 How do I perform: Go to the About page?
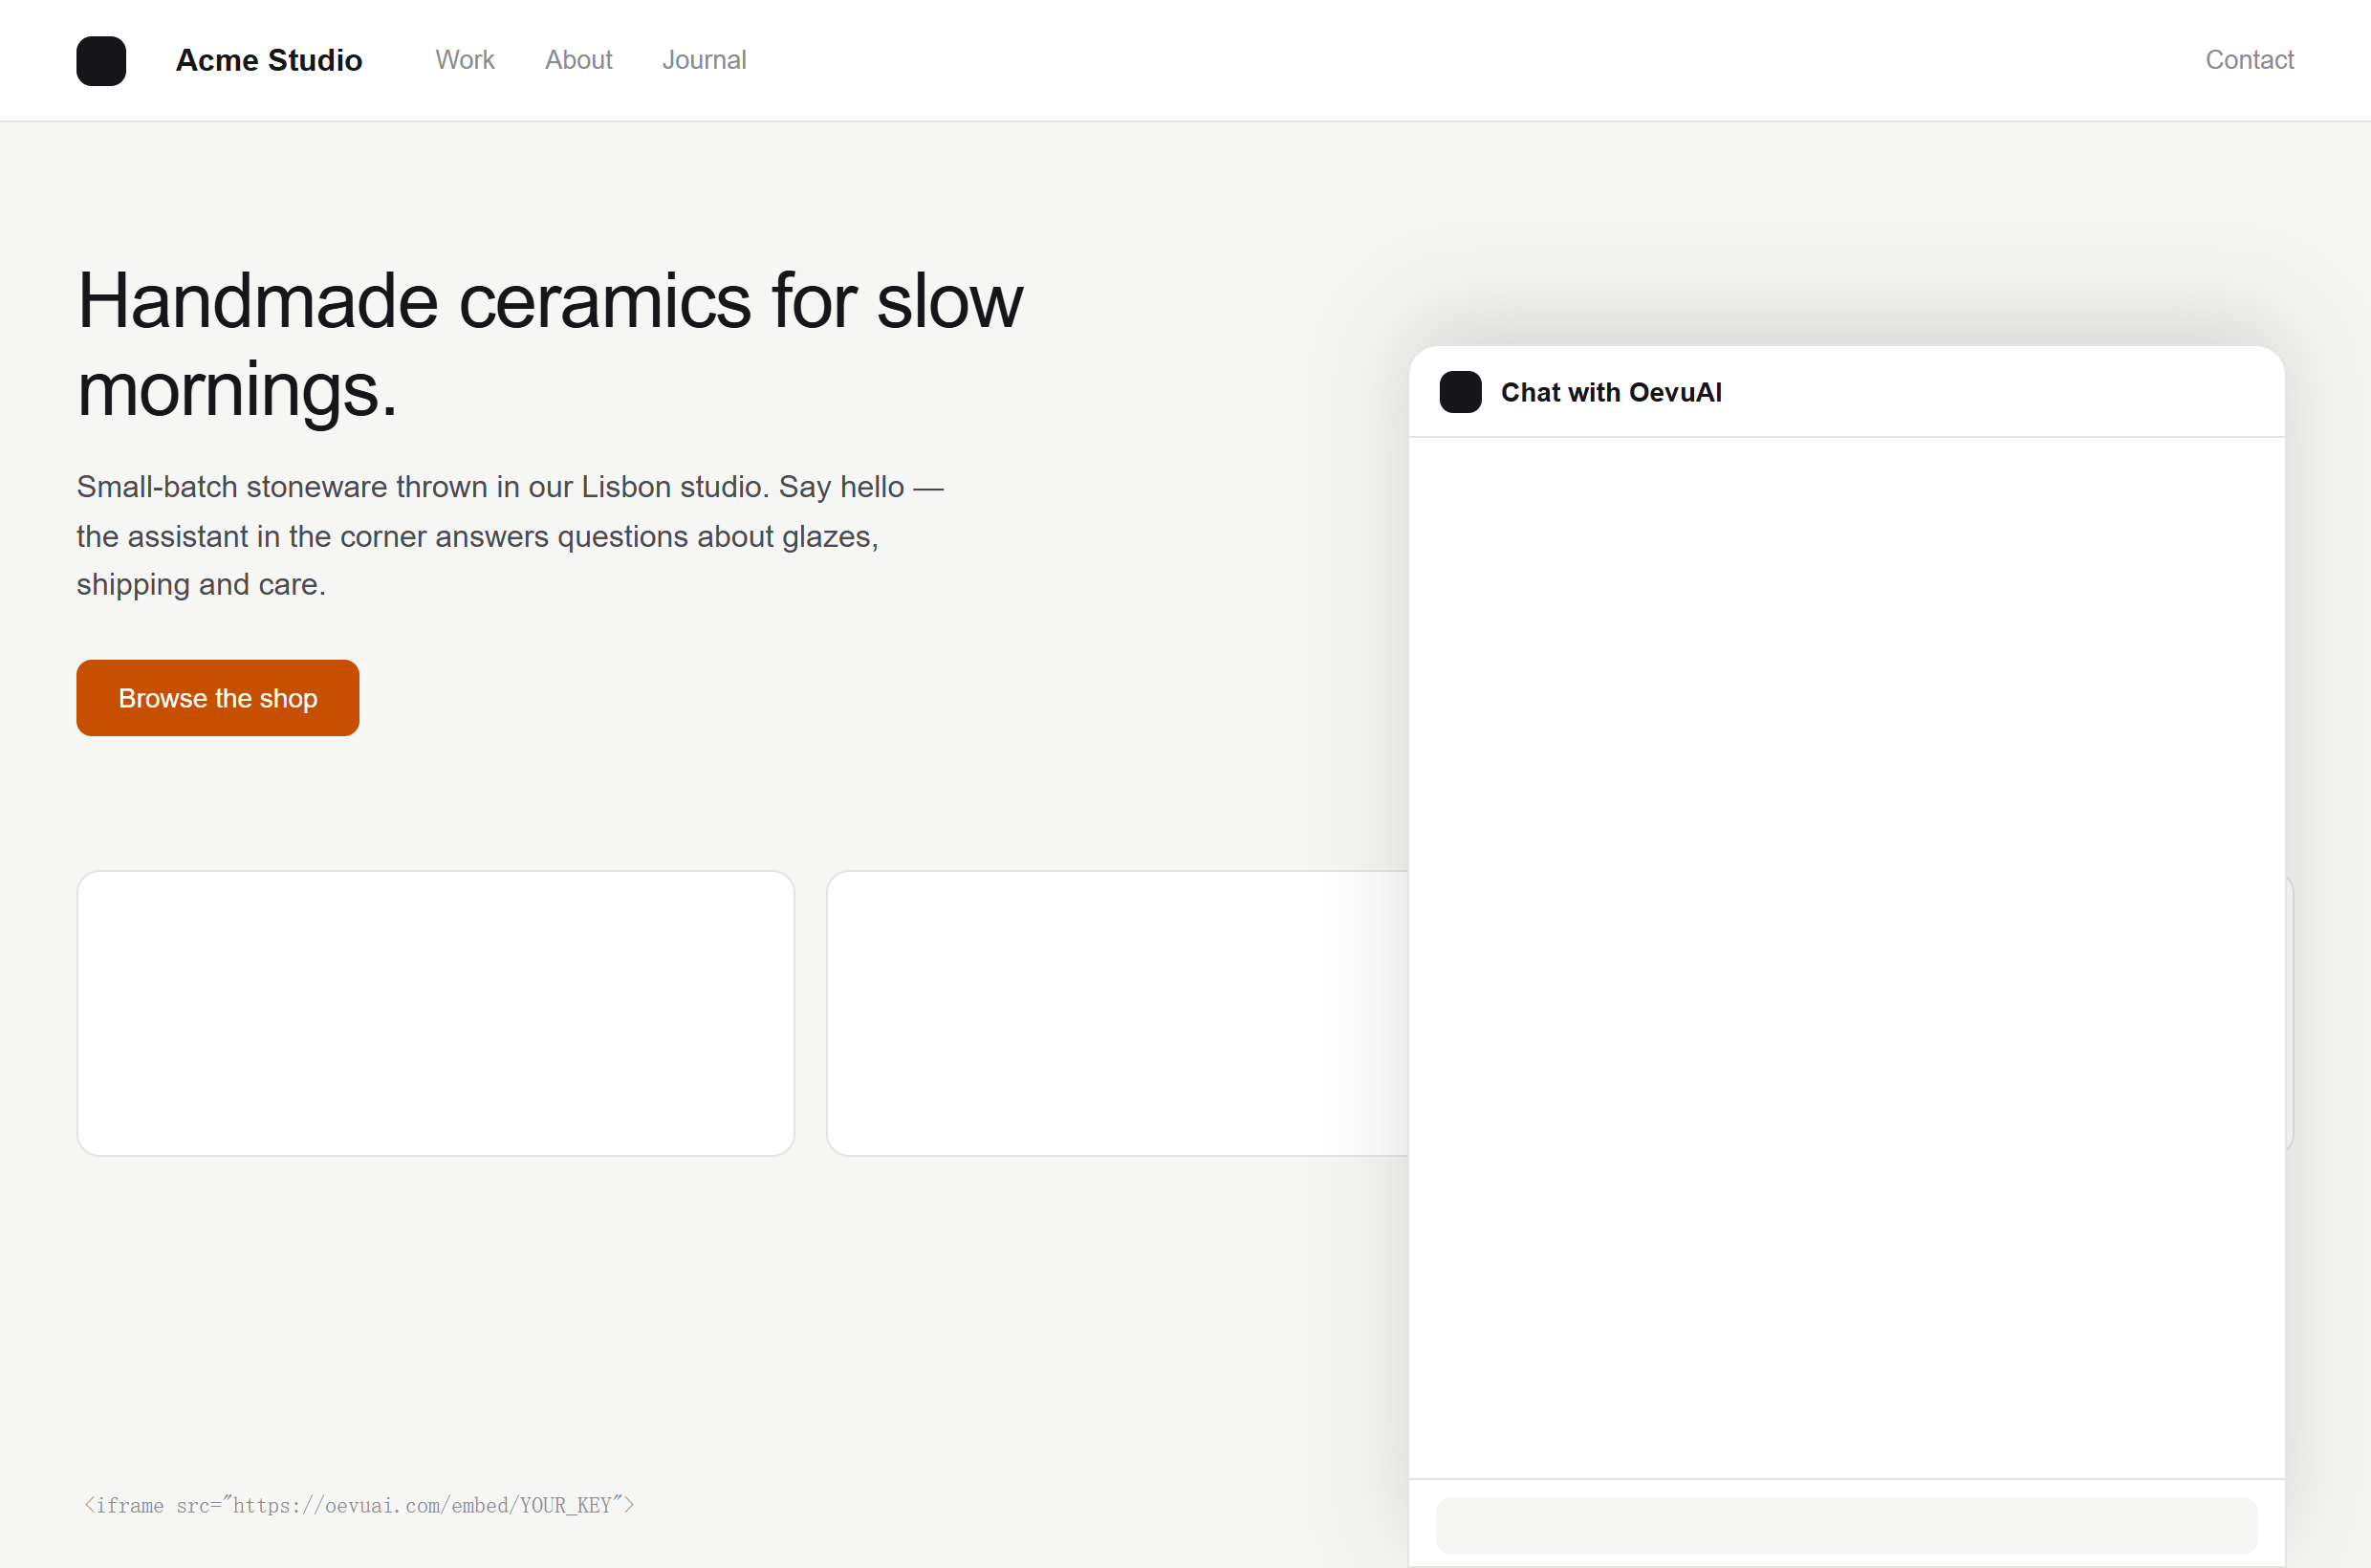[x=578, y=60]
